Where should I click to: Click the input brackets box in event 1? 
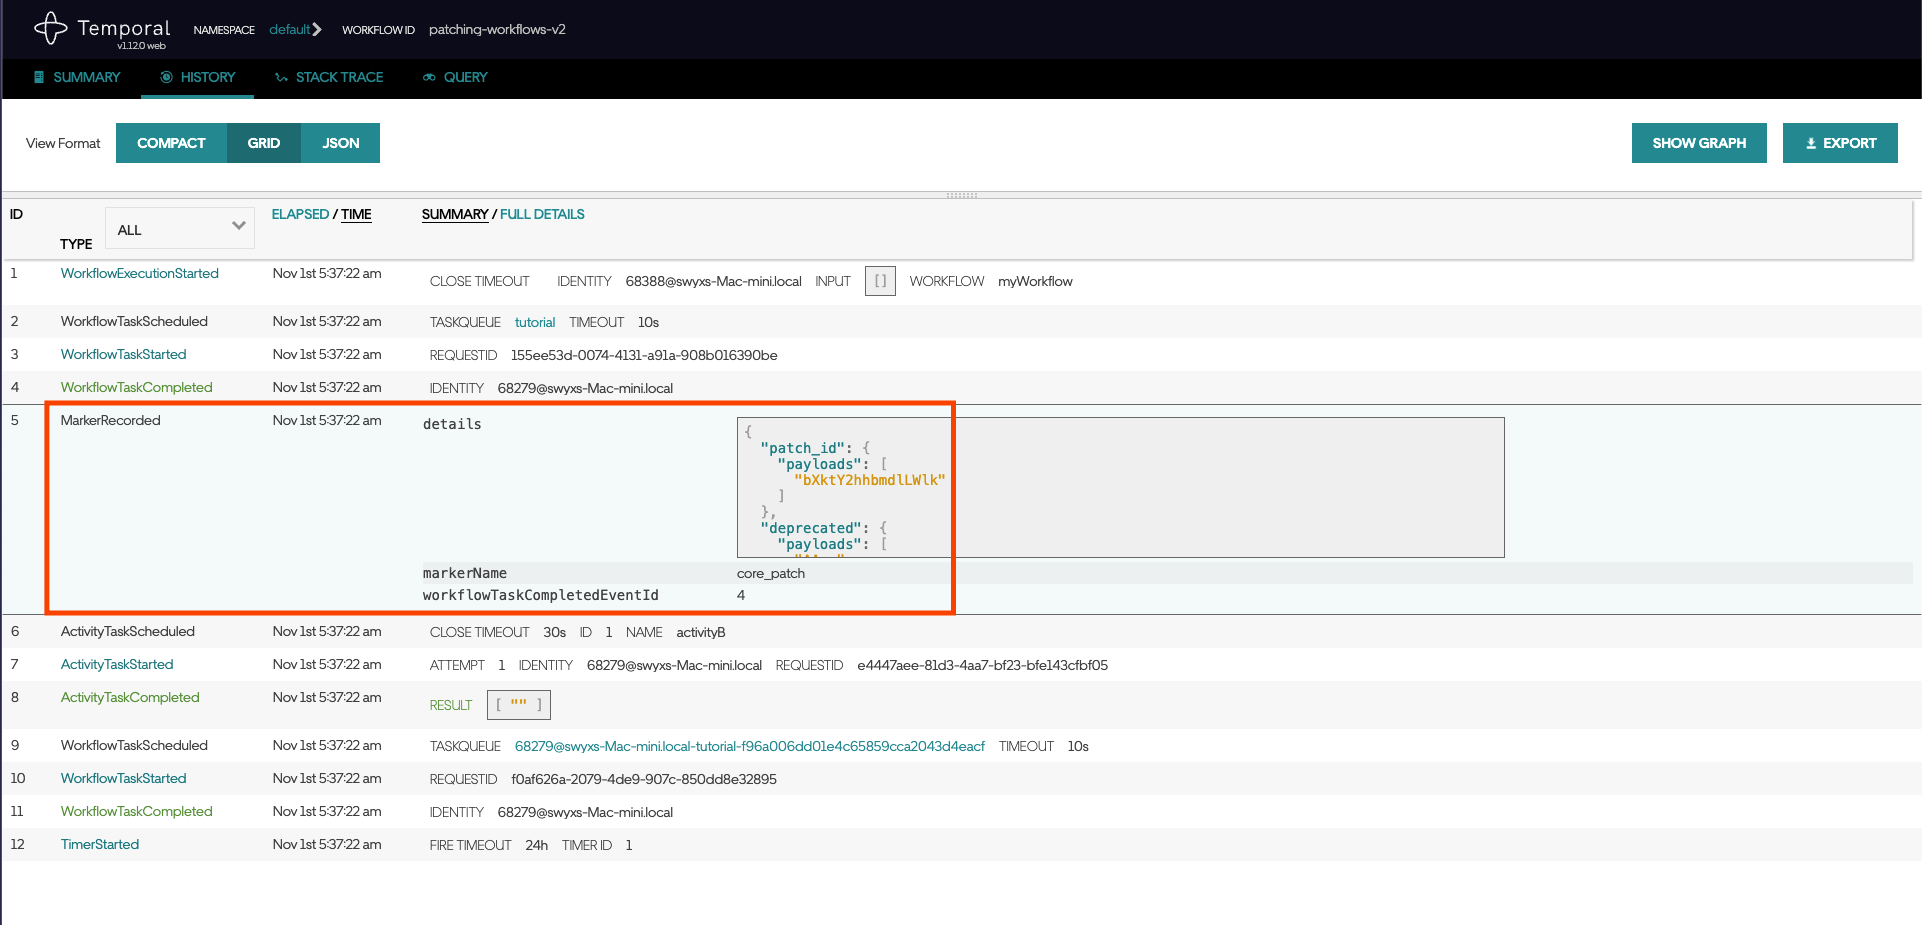click(880, 281)
